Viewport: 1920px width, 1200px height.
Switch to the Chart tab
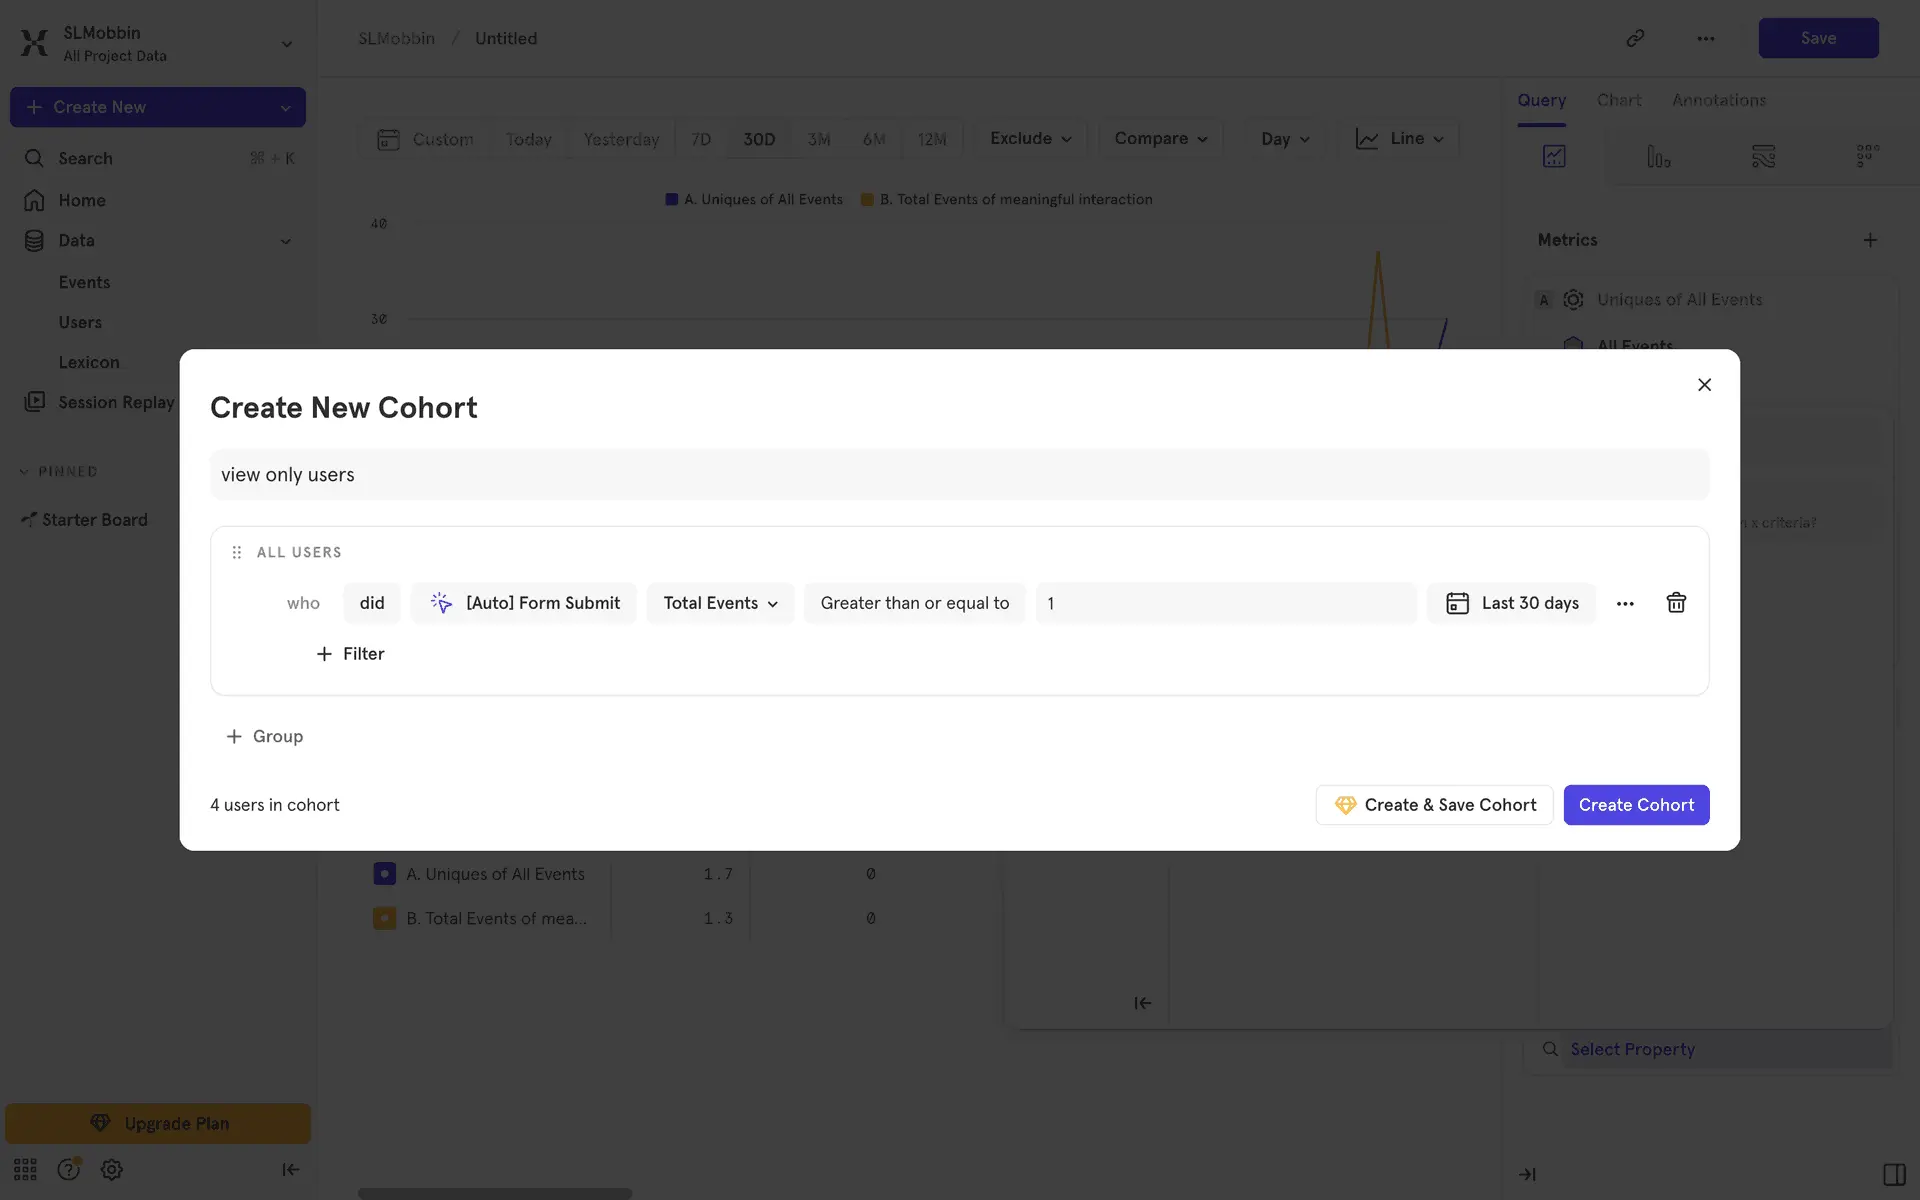(1618, 100)
